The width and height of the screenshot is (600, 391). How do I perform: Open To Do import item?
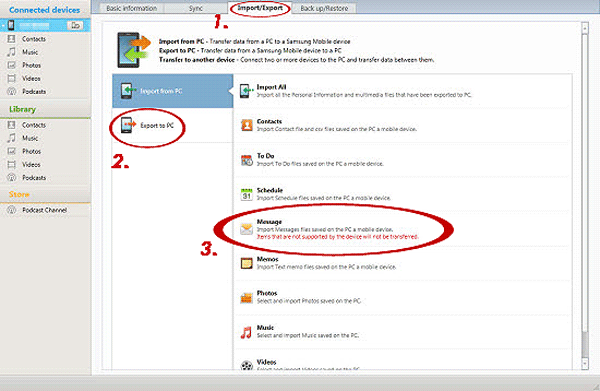coord(403,160)
